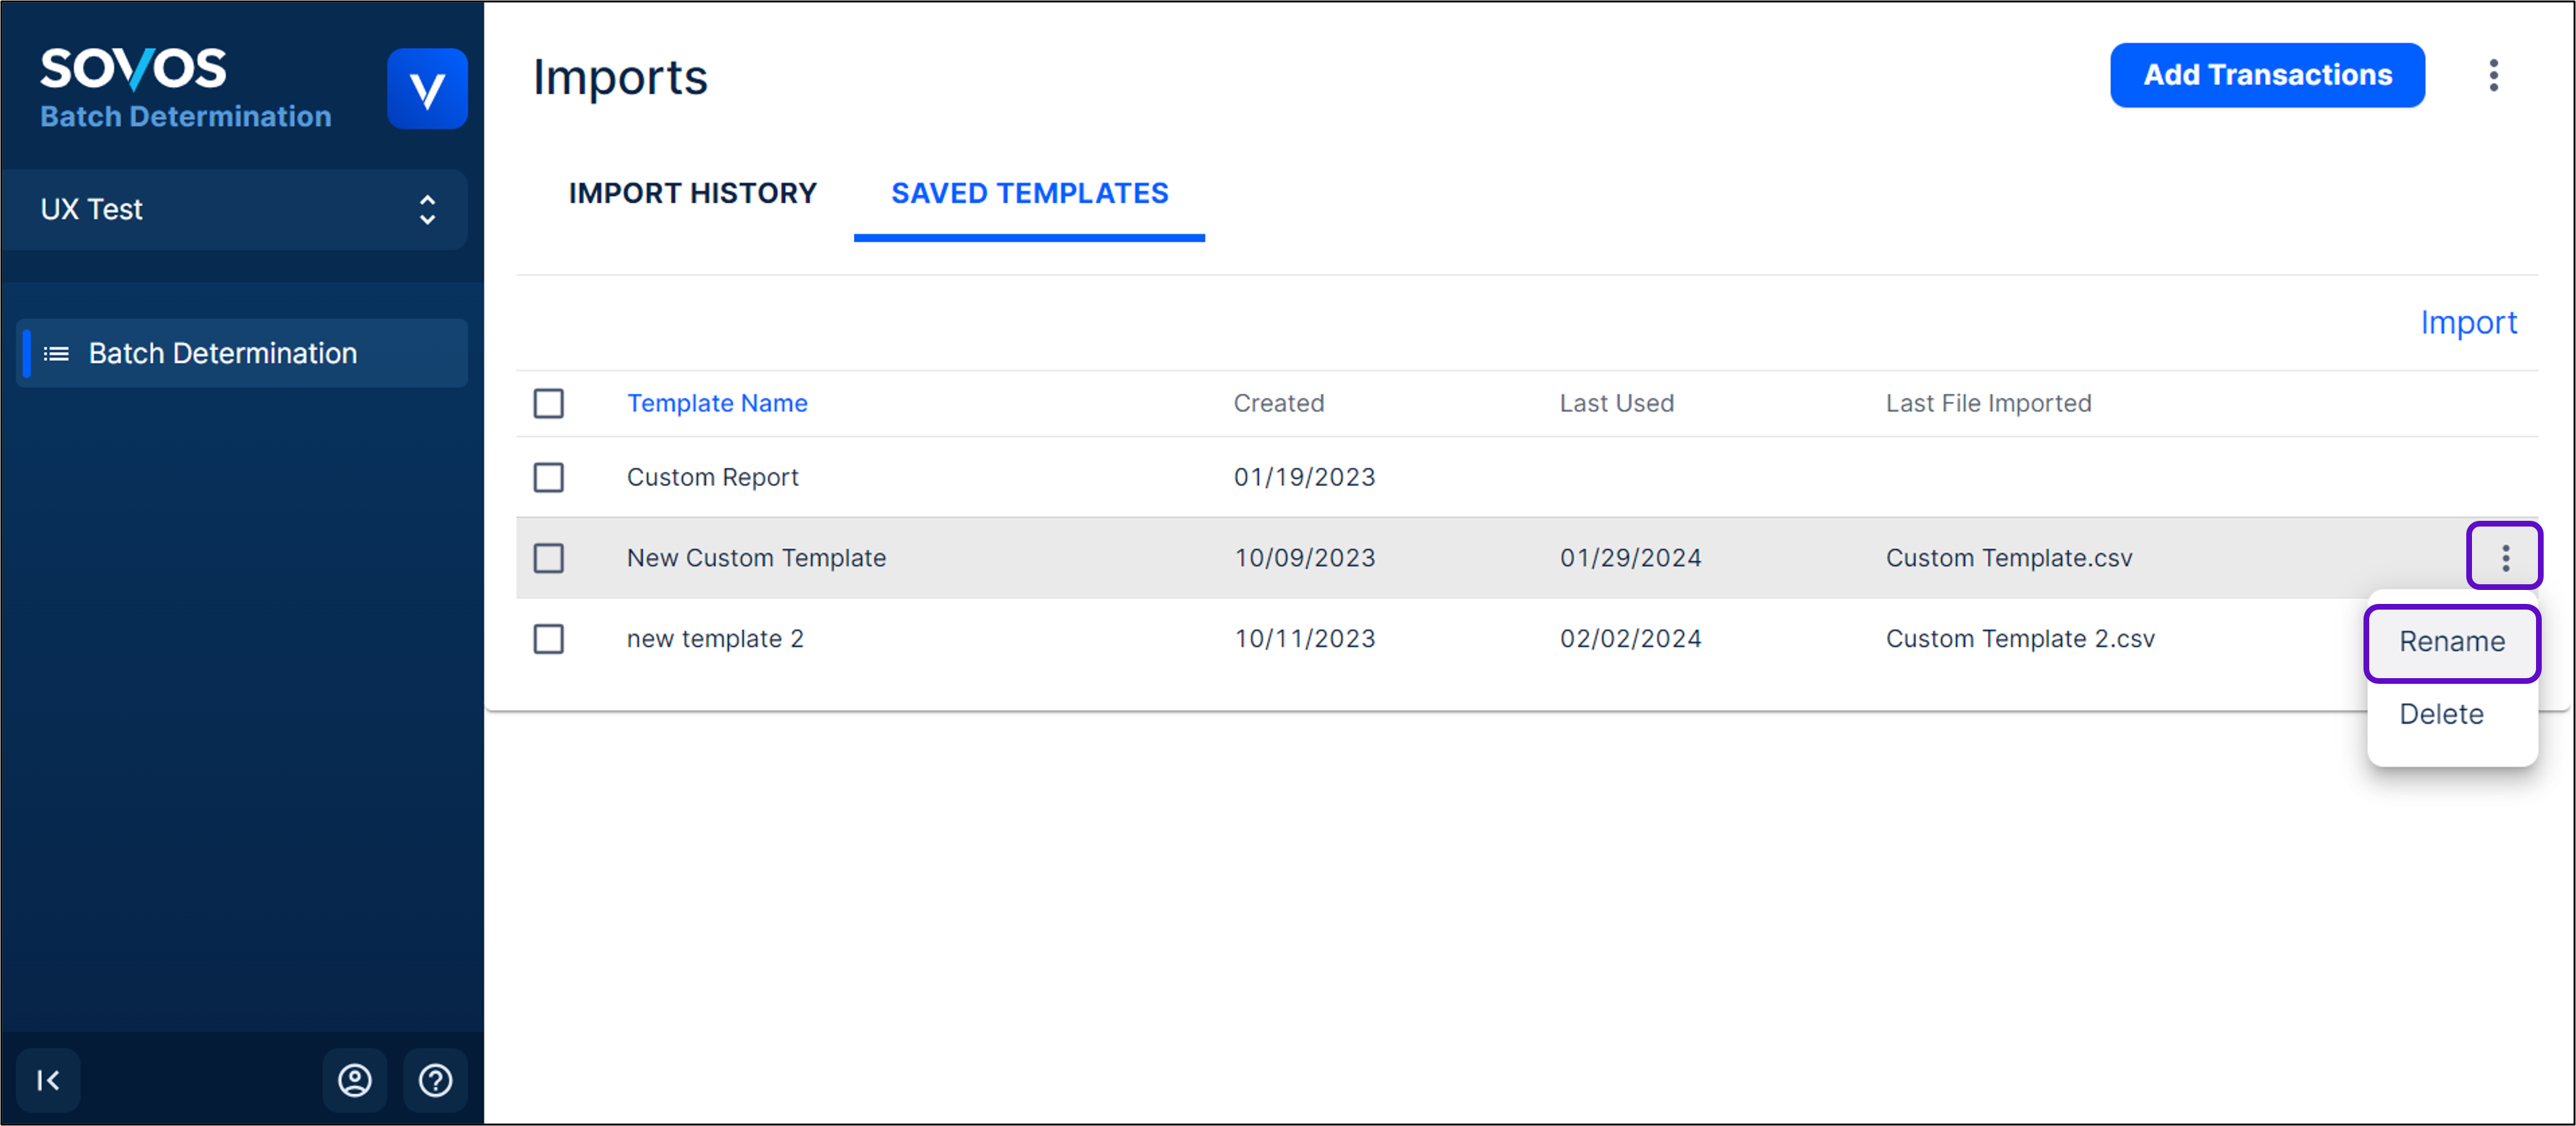Open the help question mark icon
This screenshot has width=2576, height=1126.
435,1079
